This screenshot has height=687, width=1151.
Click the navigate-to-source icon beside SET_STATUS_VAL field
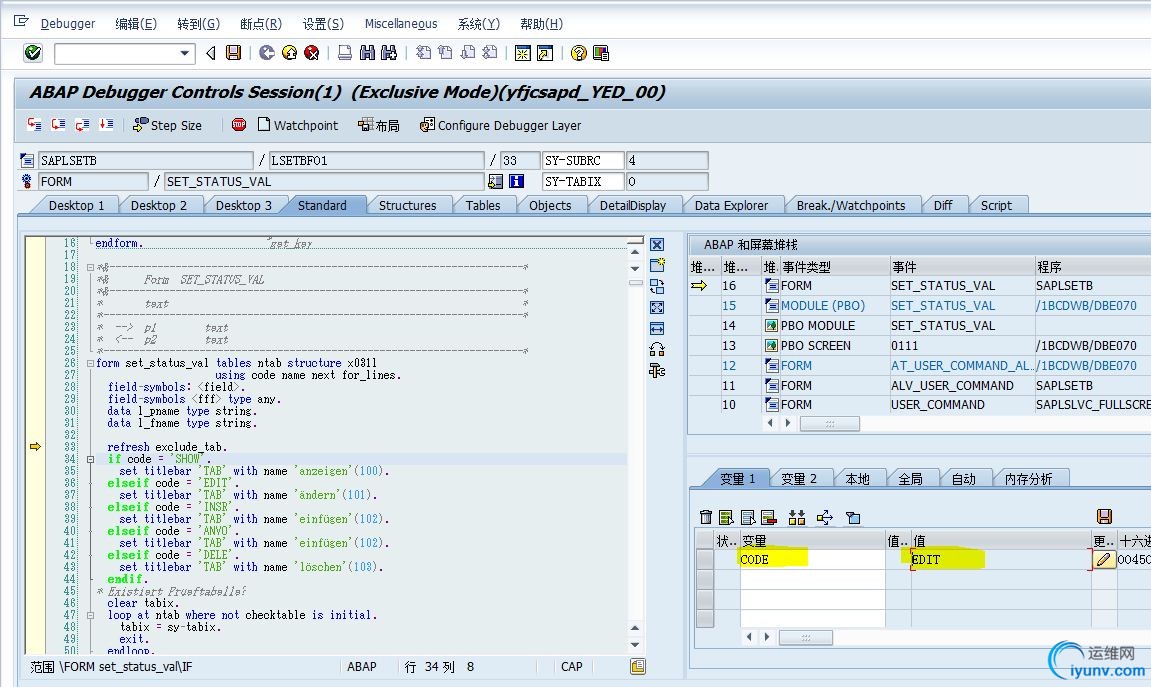495,181
